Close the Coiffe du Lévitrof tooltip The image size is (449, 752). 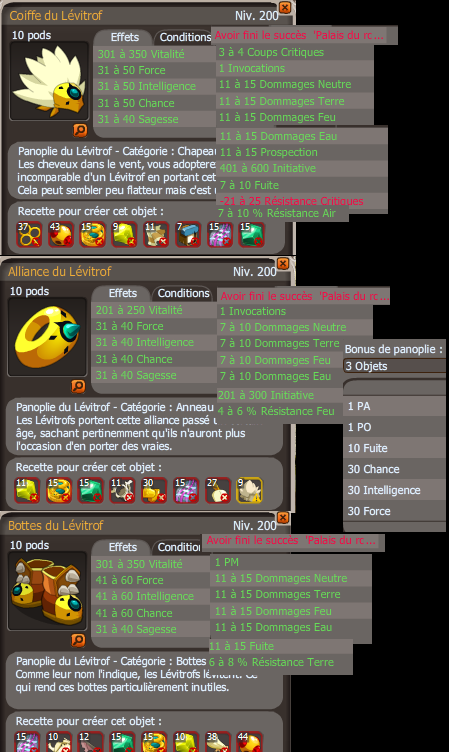pyautogui.click(x=285, y=7)
